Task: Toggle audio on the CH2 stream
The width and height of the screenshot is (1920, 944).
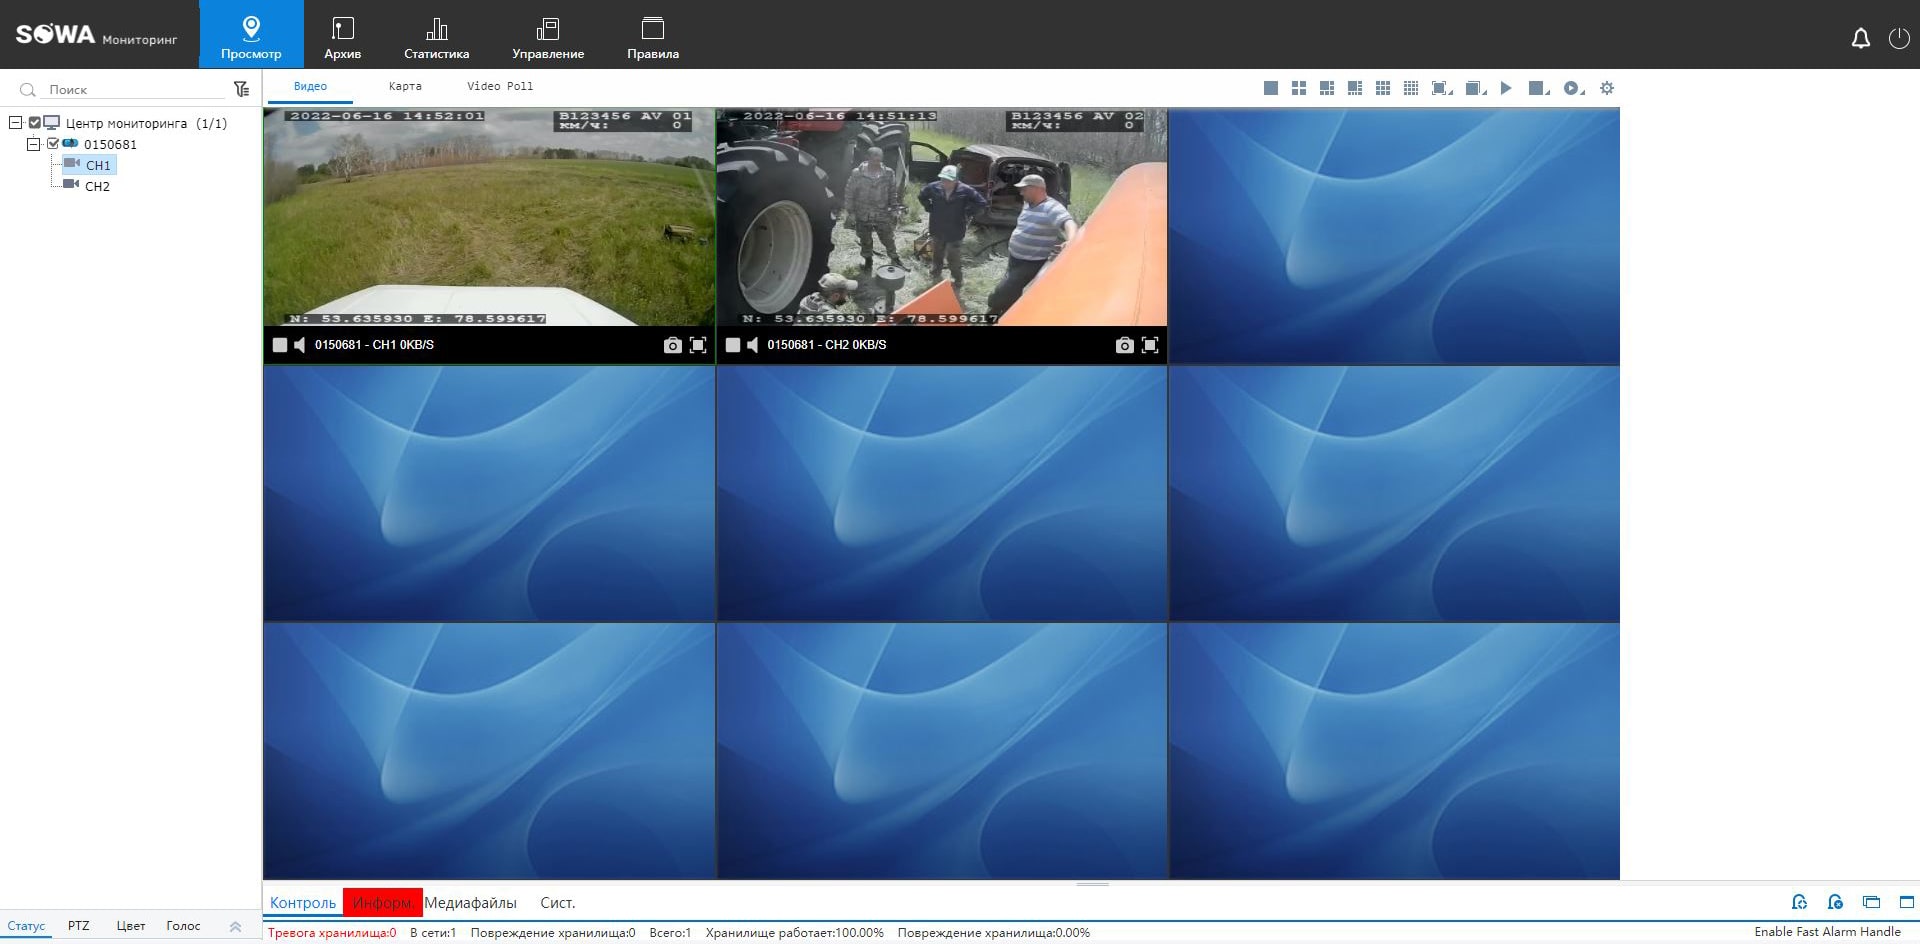Action: point(751,344)
